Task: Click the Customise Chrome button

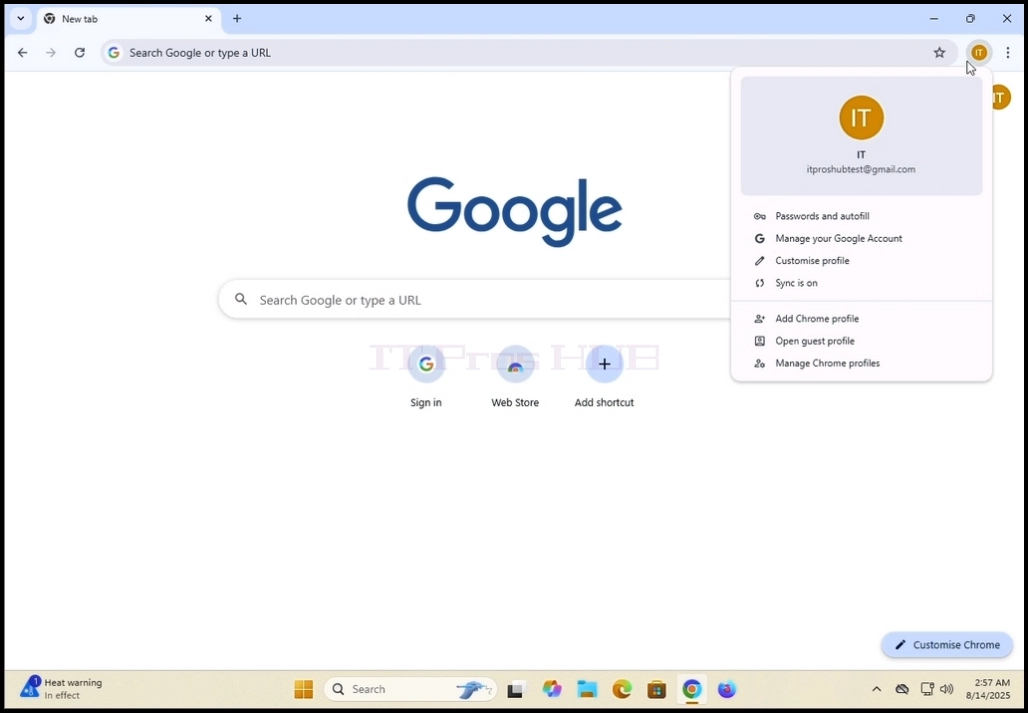Action: pos(947,645)
